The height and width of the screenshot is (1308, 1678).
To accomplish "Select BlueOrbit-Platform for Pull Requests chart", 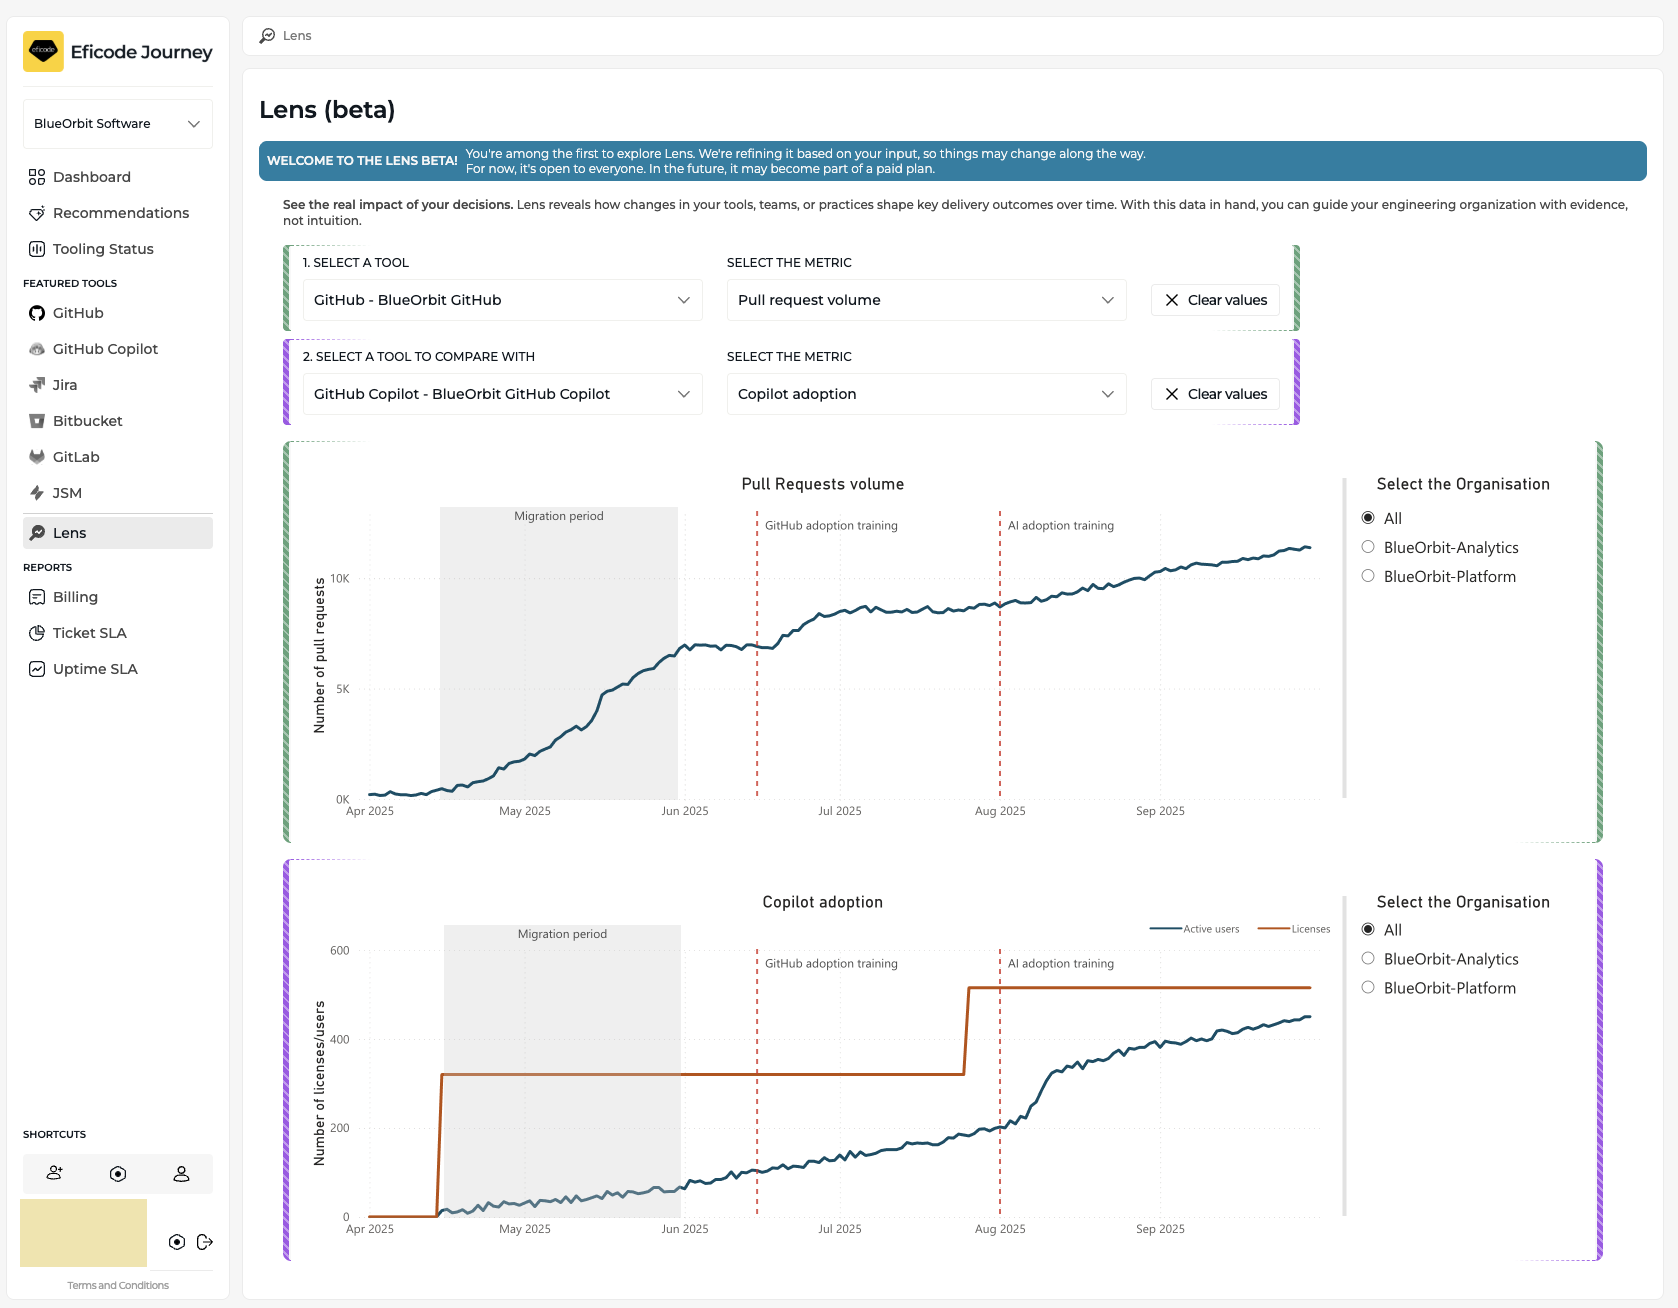I will click(1368, 576).
